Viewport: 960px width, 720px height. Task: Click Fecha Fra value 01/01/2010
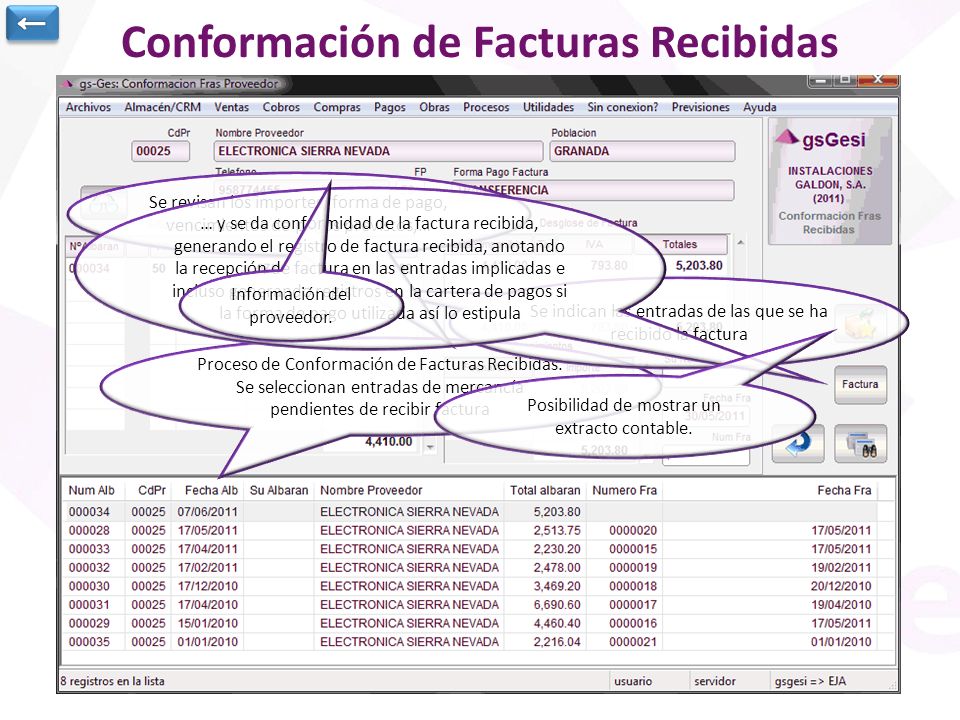(841, 642)
